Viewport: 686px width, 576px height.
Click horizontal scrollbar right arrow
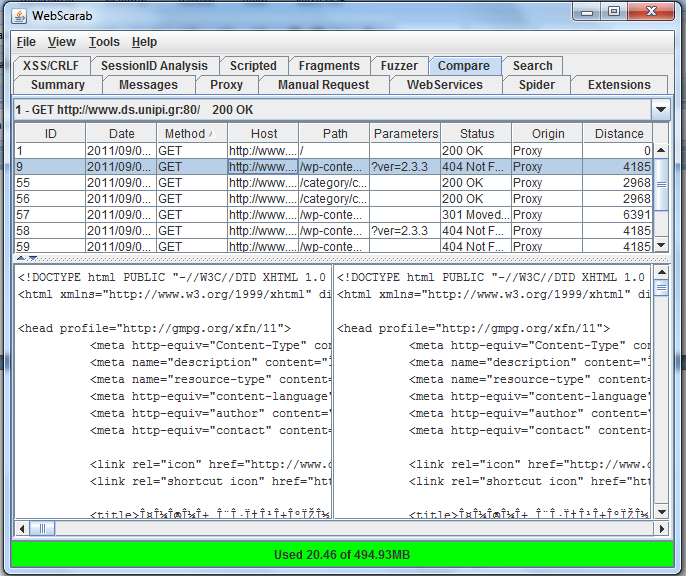[x=662, y=529]
